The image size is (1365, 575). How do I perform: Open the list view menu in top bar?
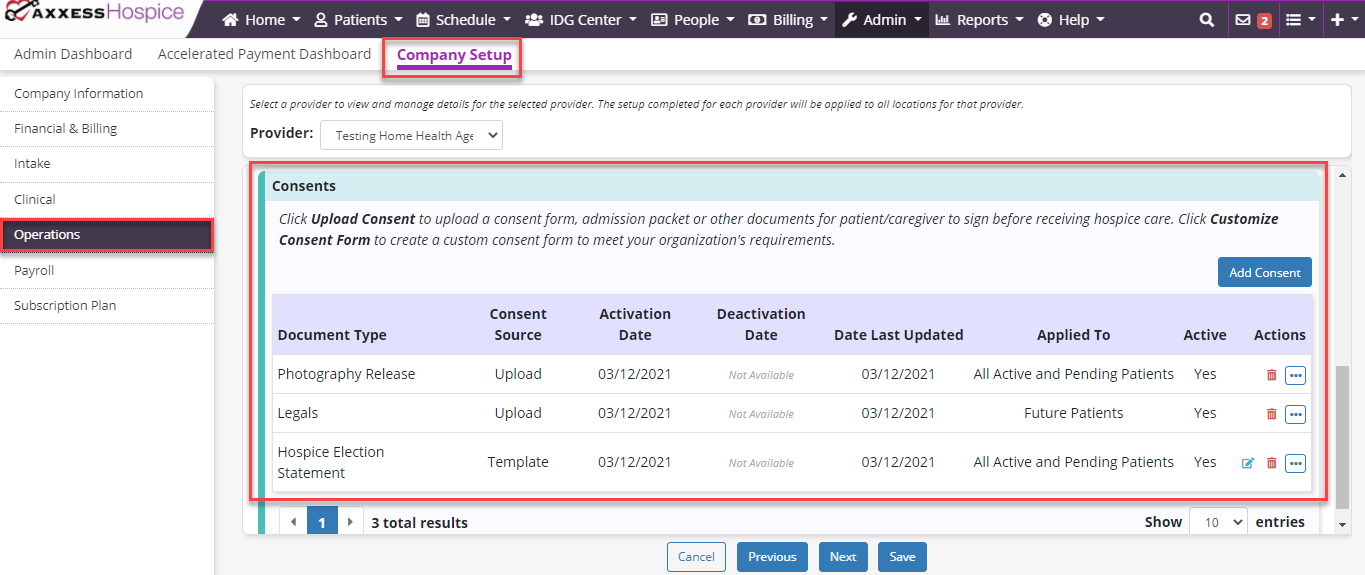(x=1300, y=20)
